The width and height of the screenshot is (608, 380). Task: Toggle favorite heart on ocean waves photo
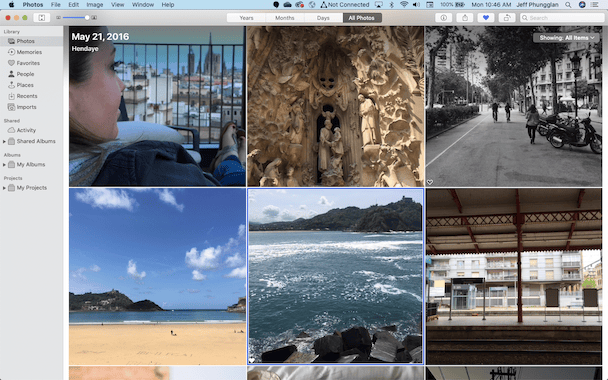coord(252,361)
